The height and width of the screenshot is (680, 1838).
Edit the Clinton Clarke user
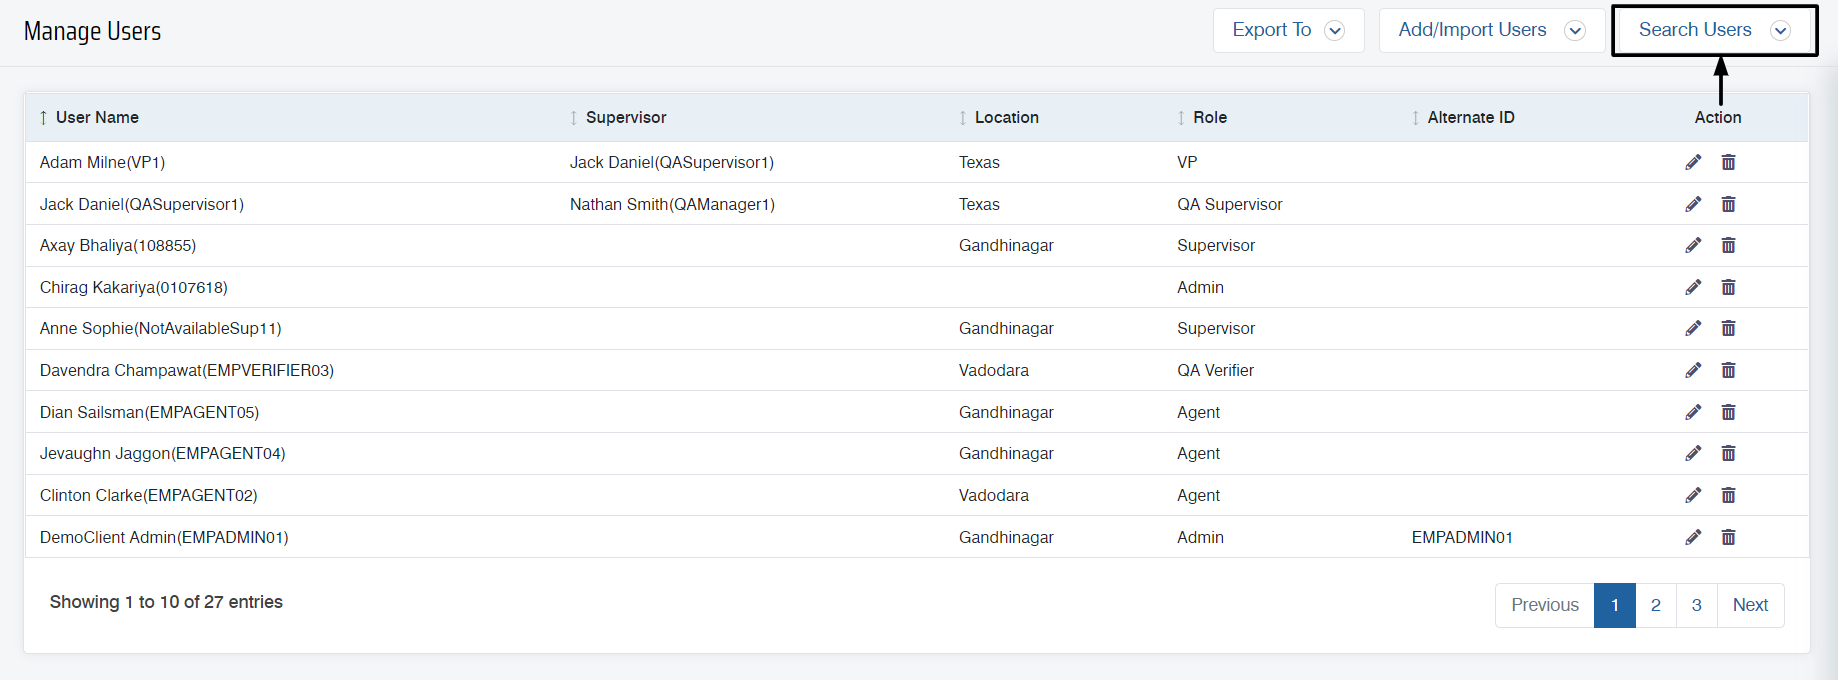coord(1693,495)
